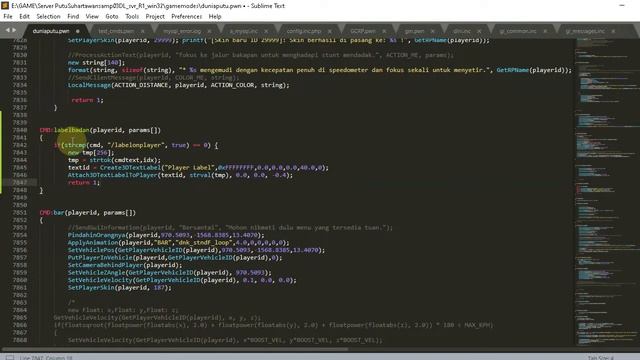Click the previous tab arrow icon
Image resolution: width=640 pixels, height=360 pixels.
[7, 30]
